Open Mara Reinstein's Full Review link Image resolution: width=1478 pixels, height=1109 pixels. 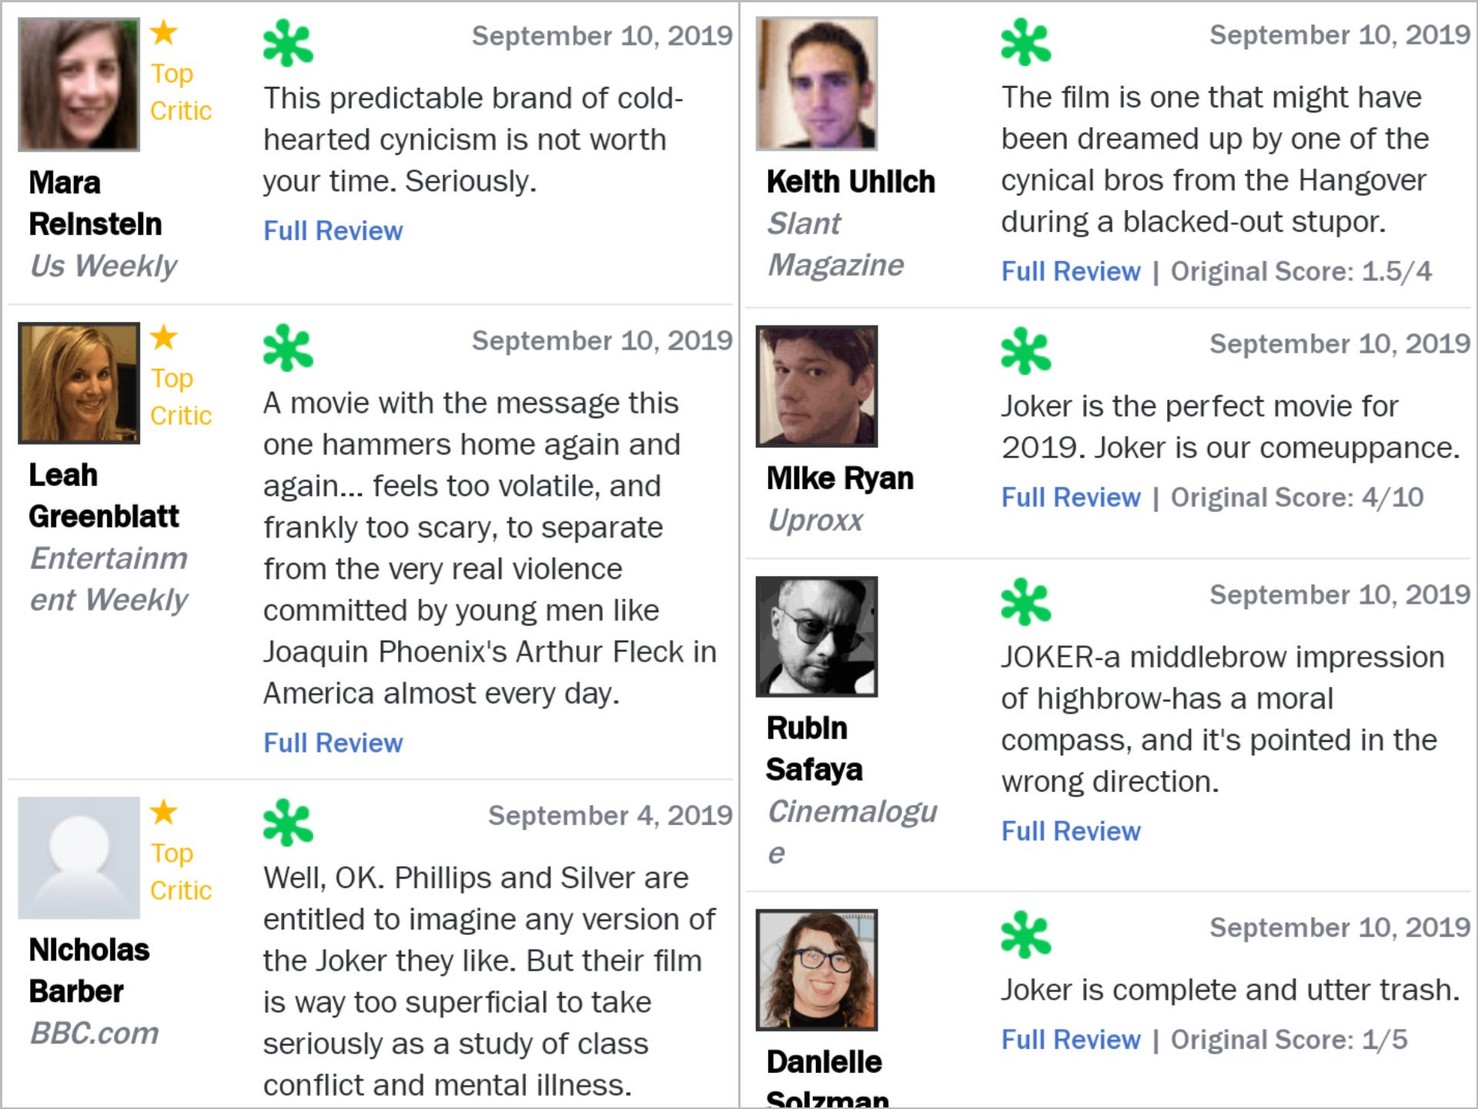click(333, 231)
